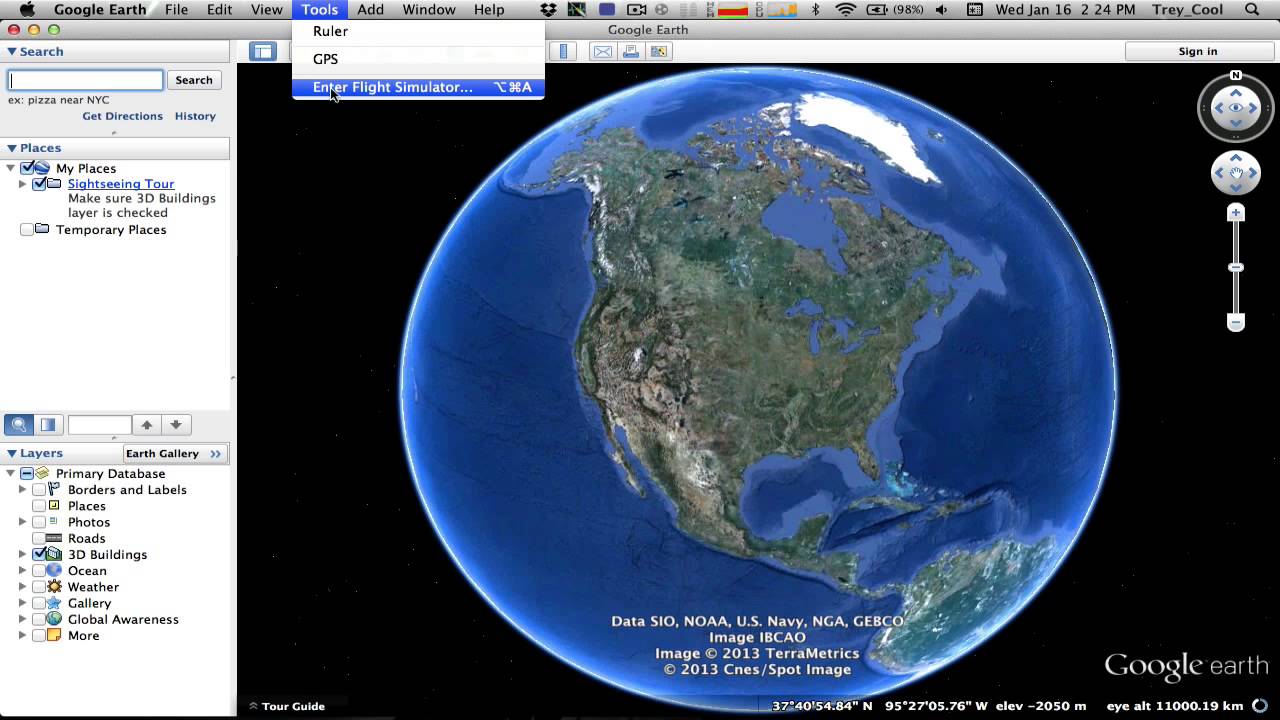Move selection down with the down arrow button
Image resolution: width=1280 pixels, height=720 pixels.
coord(176,425)
